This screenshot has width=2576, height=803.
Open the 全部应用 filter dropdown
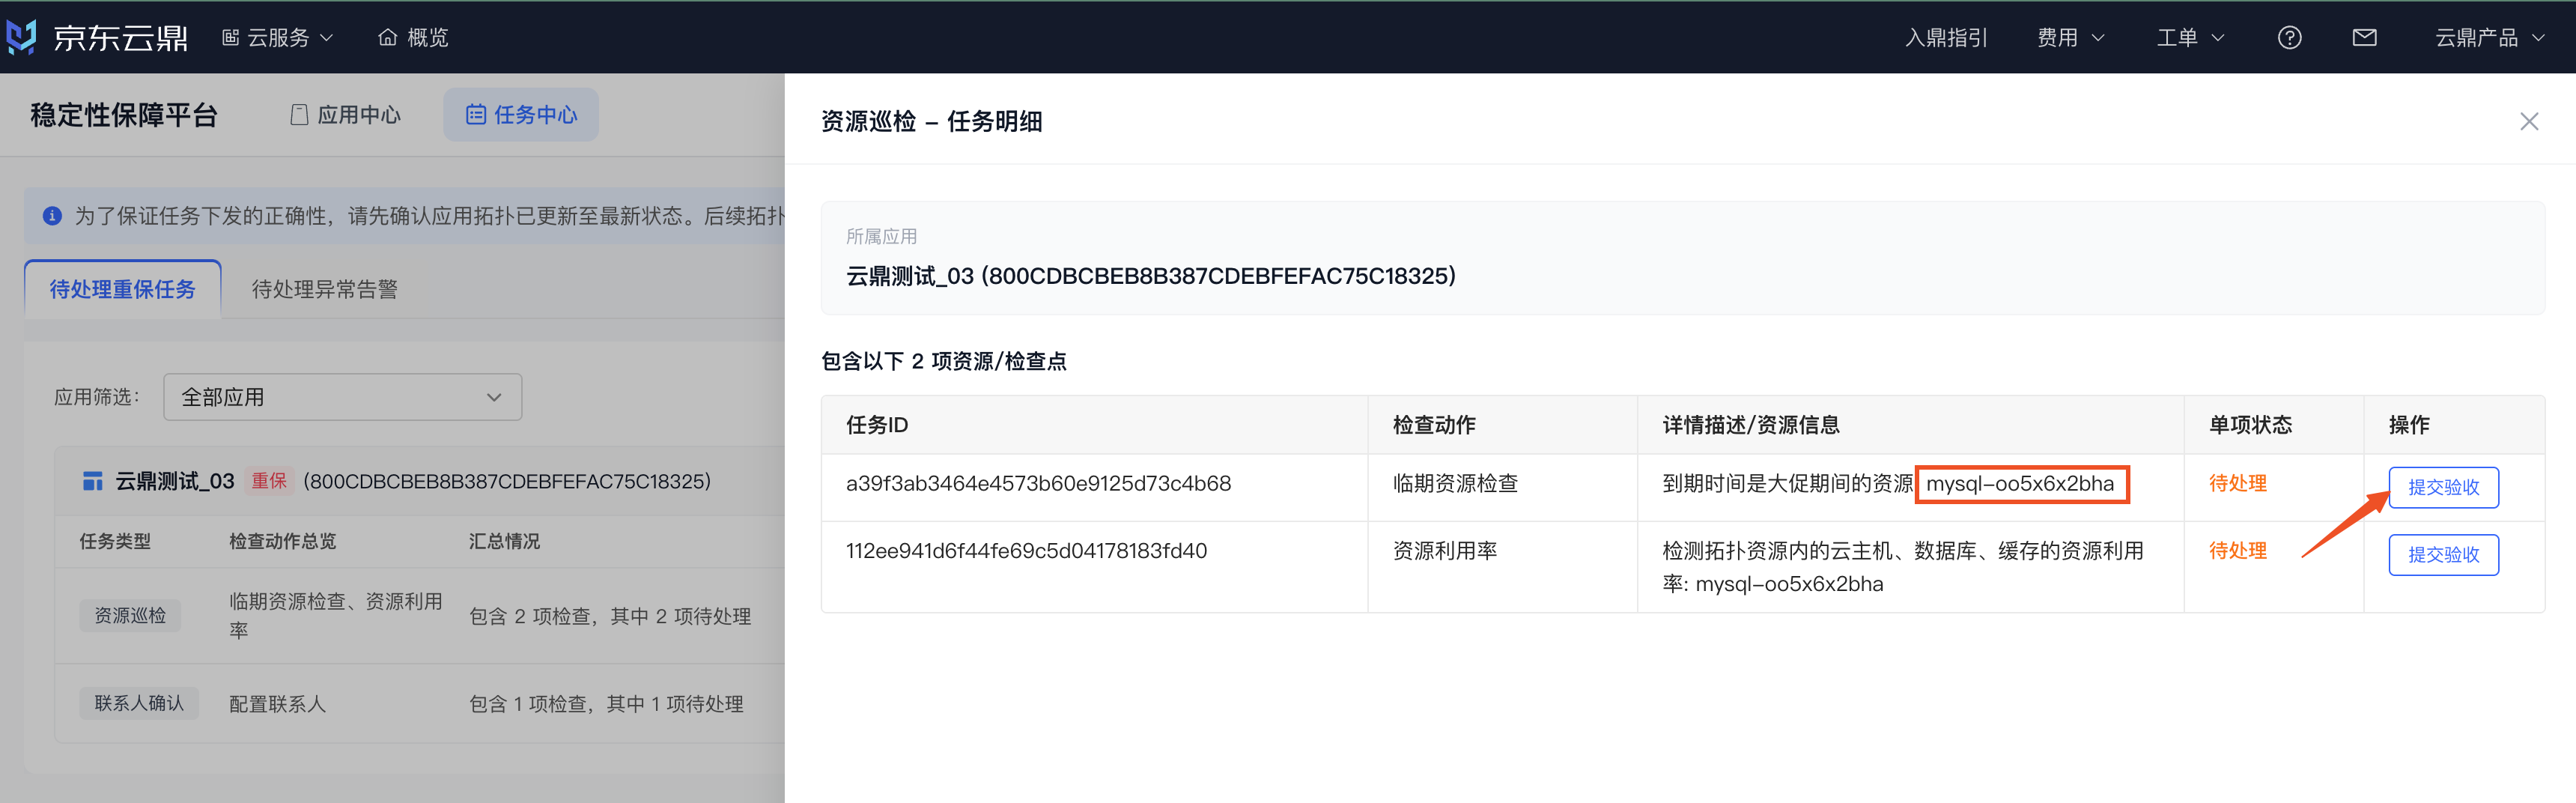pos(342,397)
